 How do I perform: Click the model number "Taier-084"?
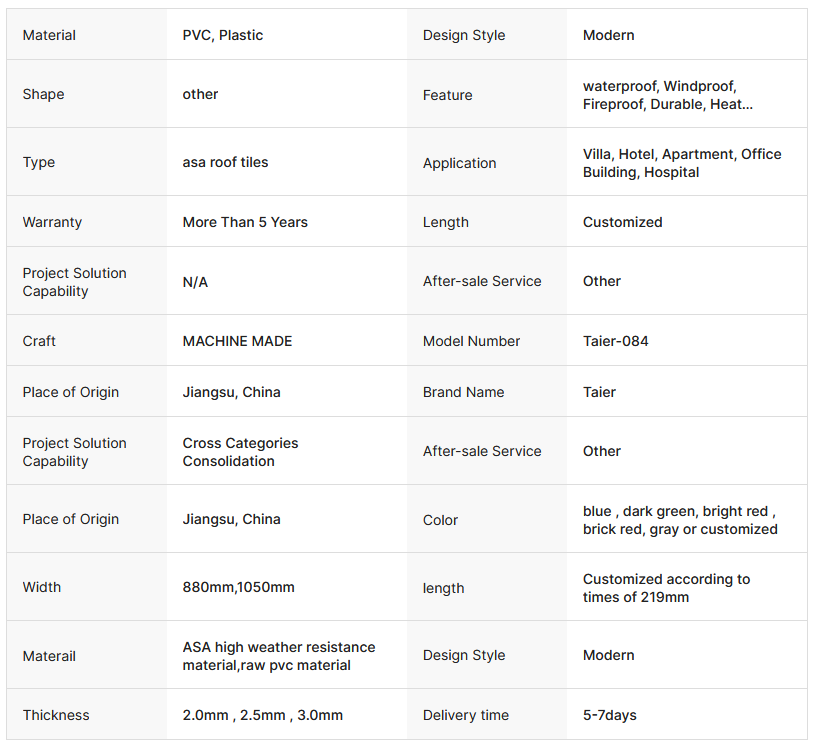point(615,341)
